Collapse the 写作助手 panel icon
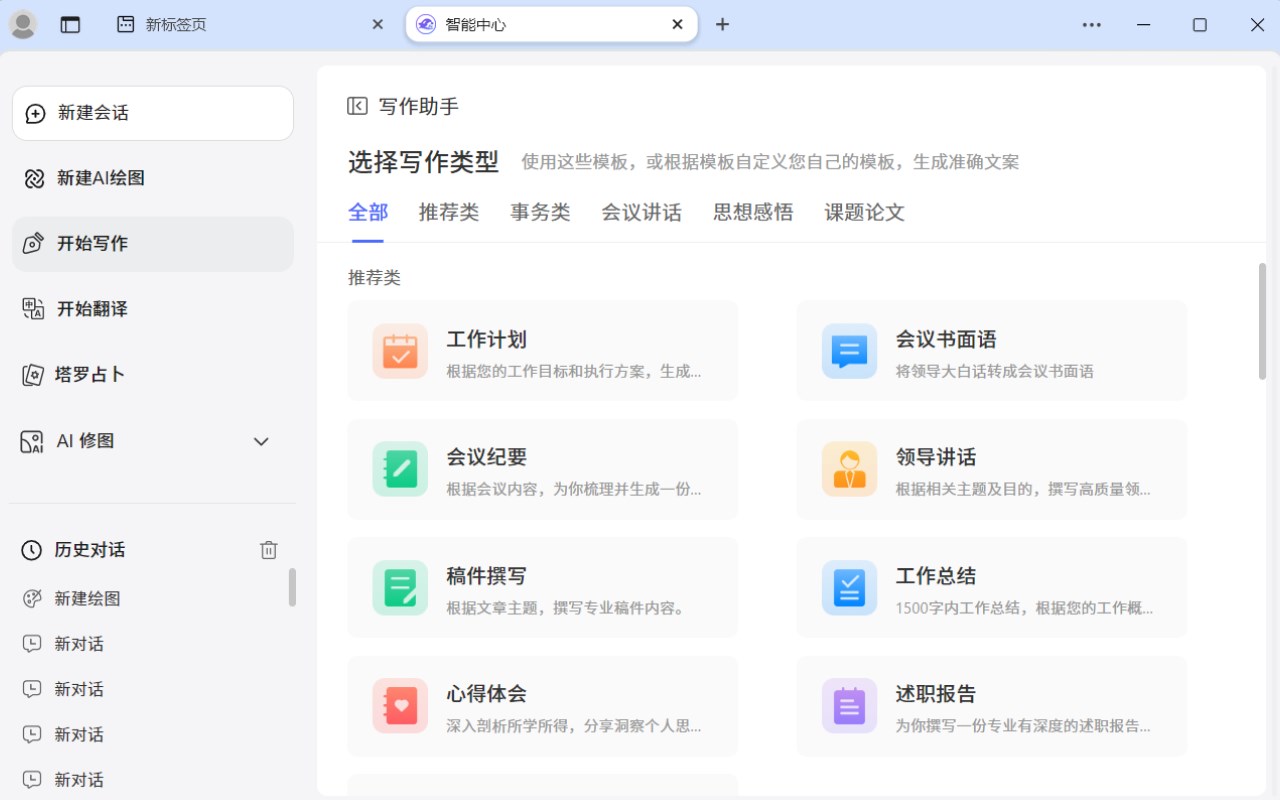This screenshot has height=800, width=1280. pos(357,106)
